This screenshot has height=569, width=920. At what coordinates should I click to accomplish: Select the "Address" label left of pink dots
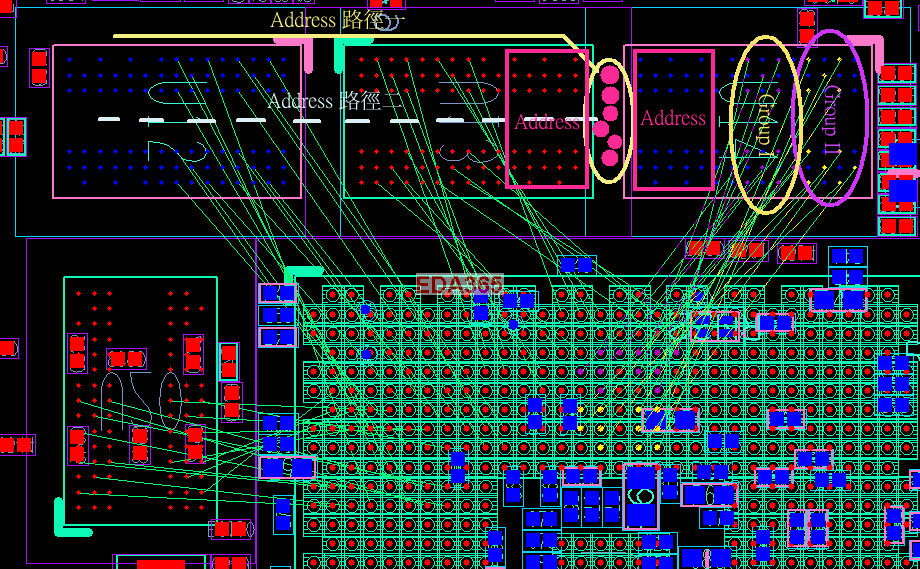coord(547,123)
